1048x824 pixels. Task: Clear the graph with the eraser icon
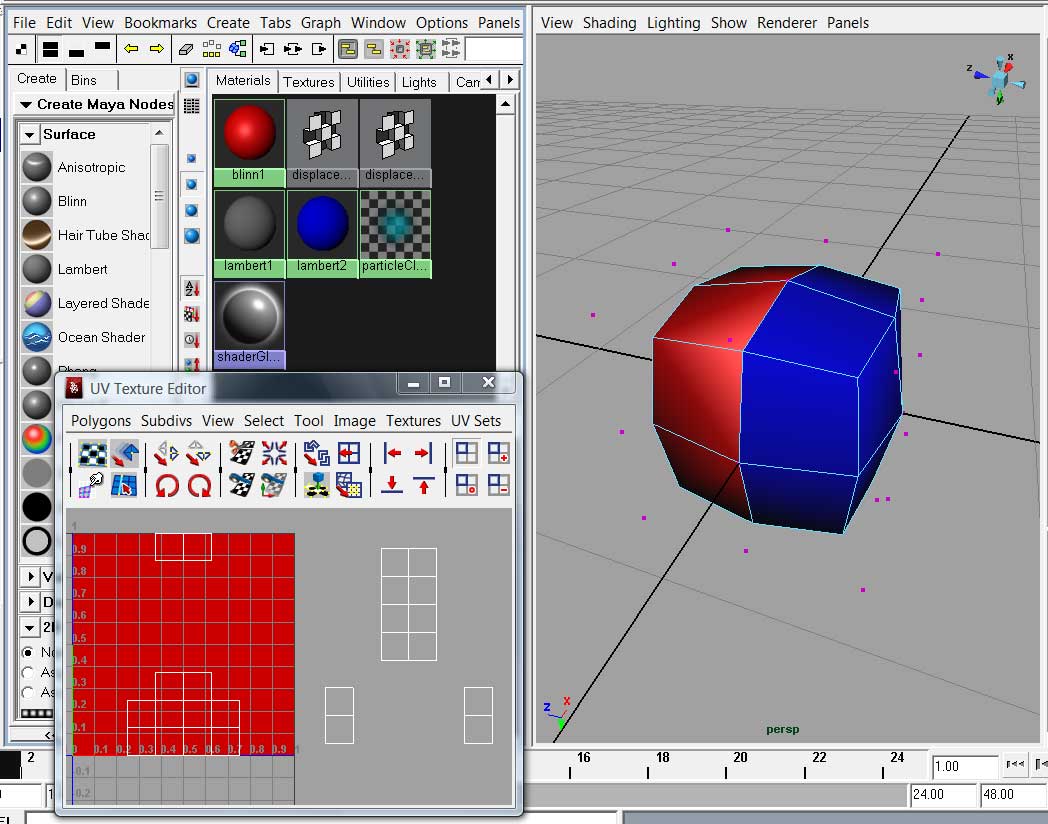186,49
